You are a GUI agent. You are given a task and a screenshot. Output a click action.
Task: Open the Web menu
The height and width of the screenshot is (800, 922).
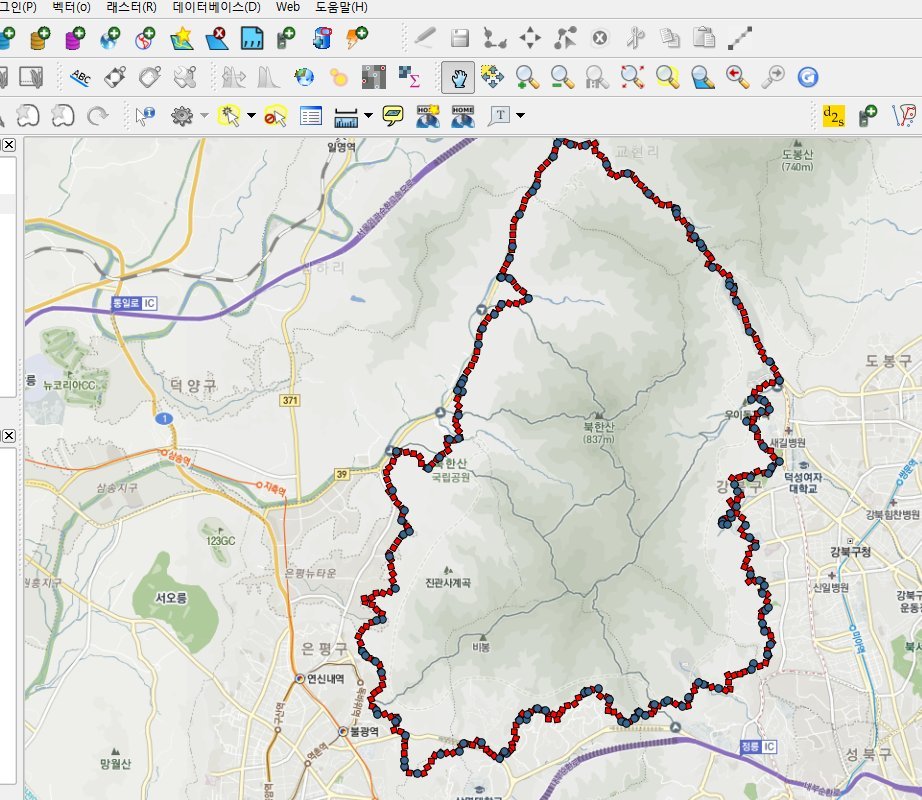click(288, 7)
